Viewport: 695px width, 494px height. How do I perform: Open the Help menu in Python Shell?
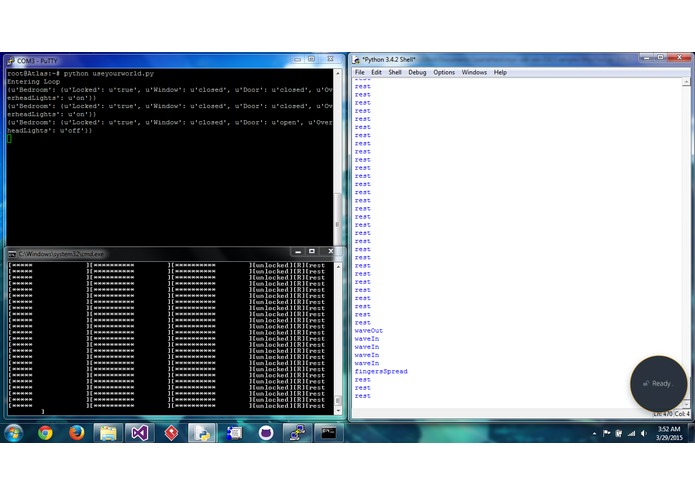tap(500, 72)
